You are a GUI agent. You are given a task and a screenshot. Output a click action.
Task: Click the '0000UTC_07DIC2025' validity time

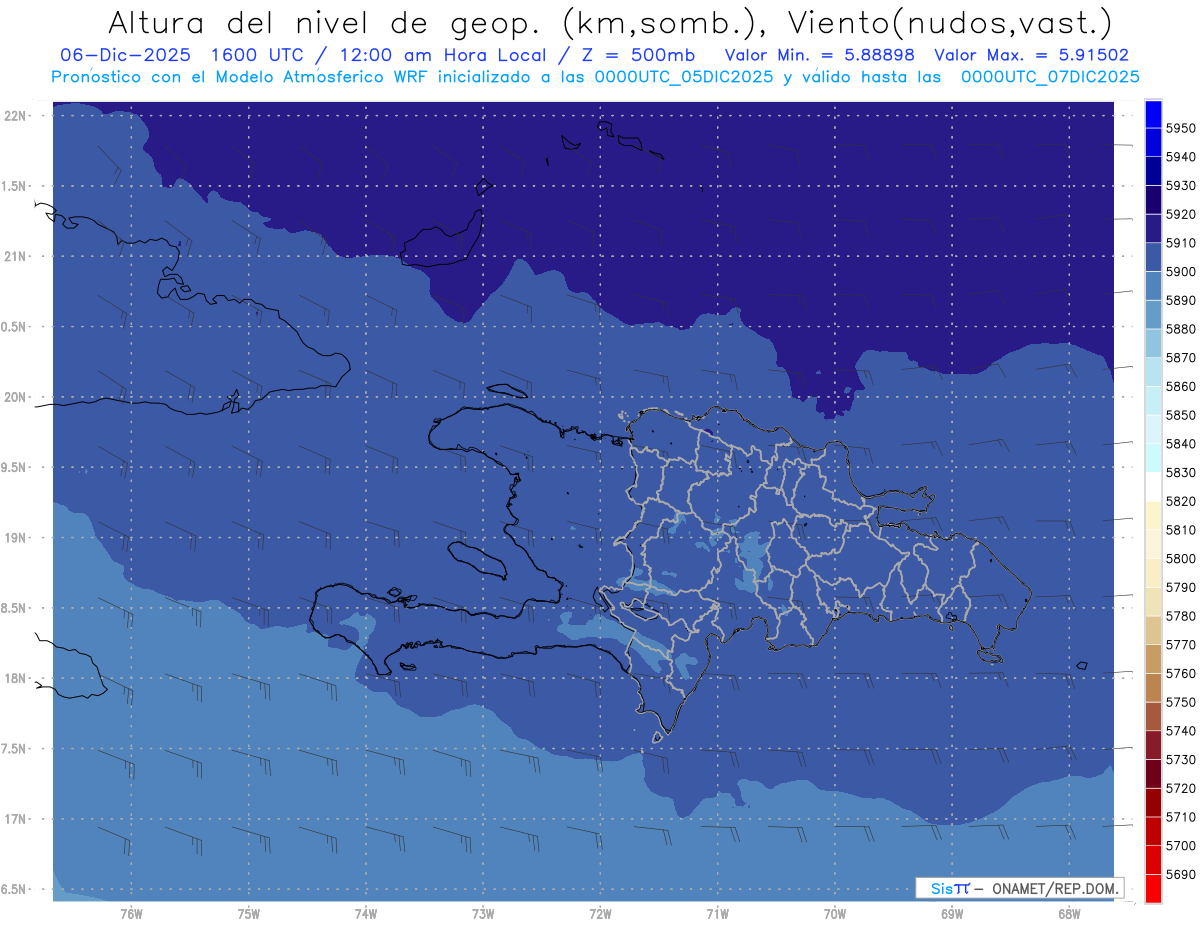tap(1049, 77)
